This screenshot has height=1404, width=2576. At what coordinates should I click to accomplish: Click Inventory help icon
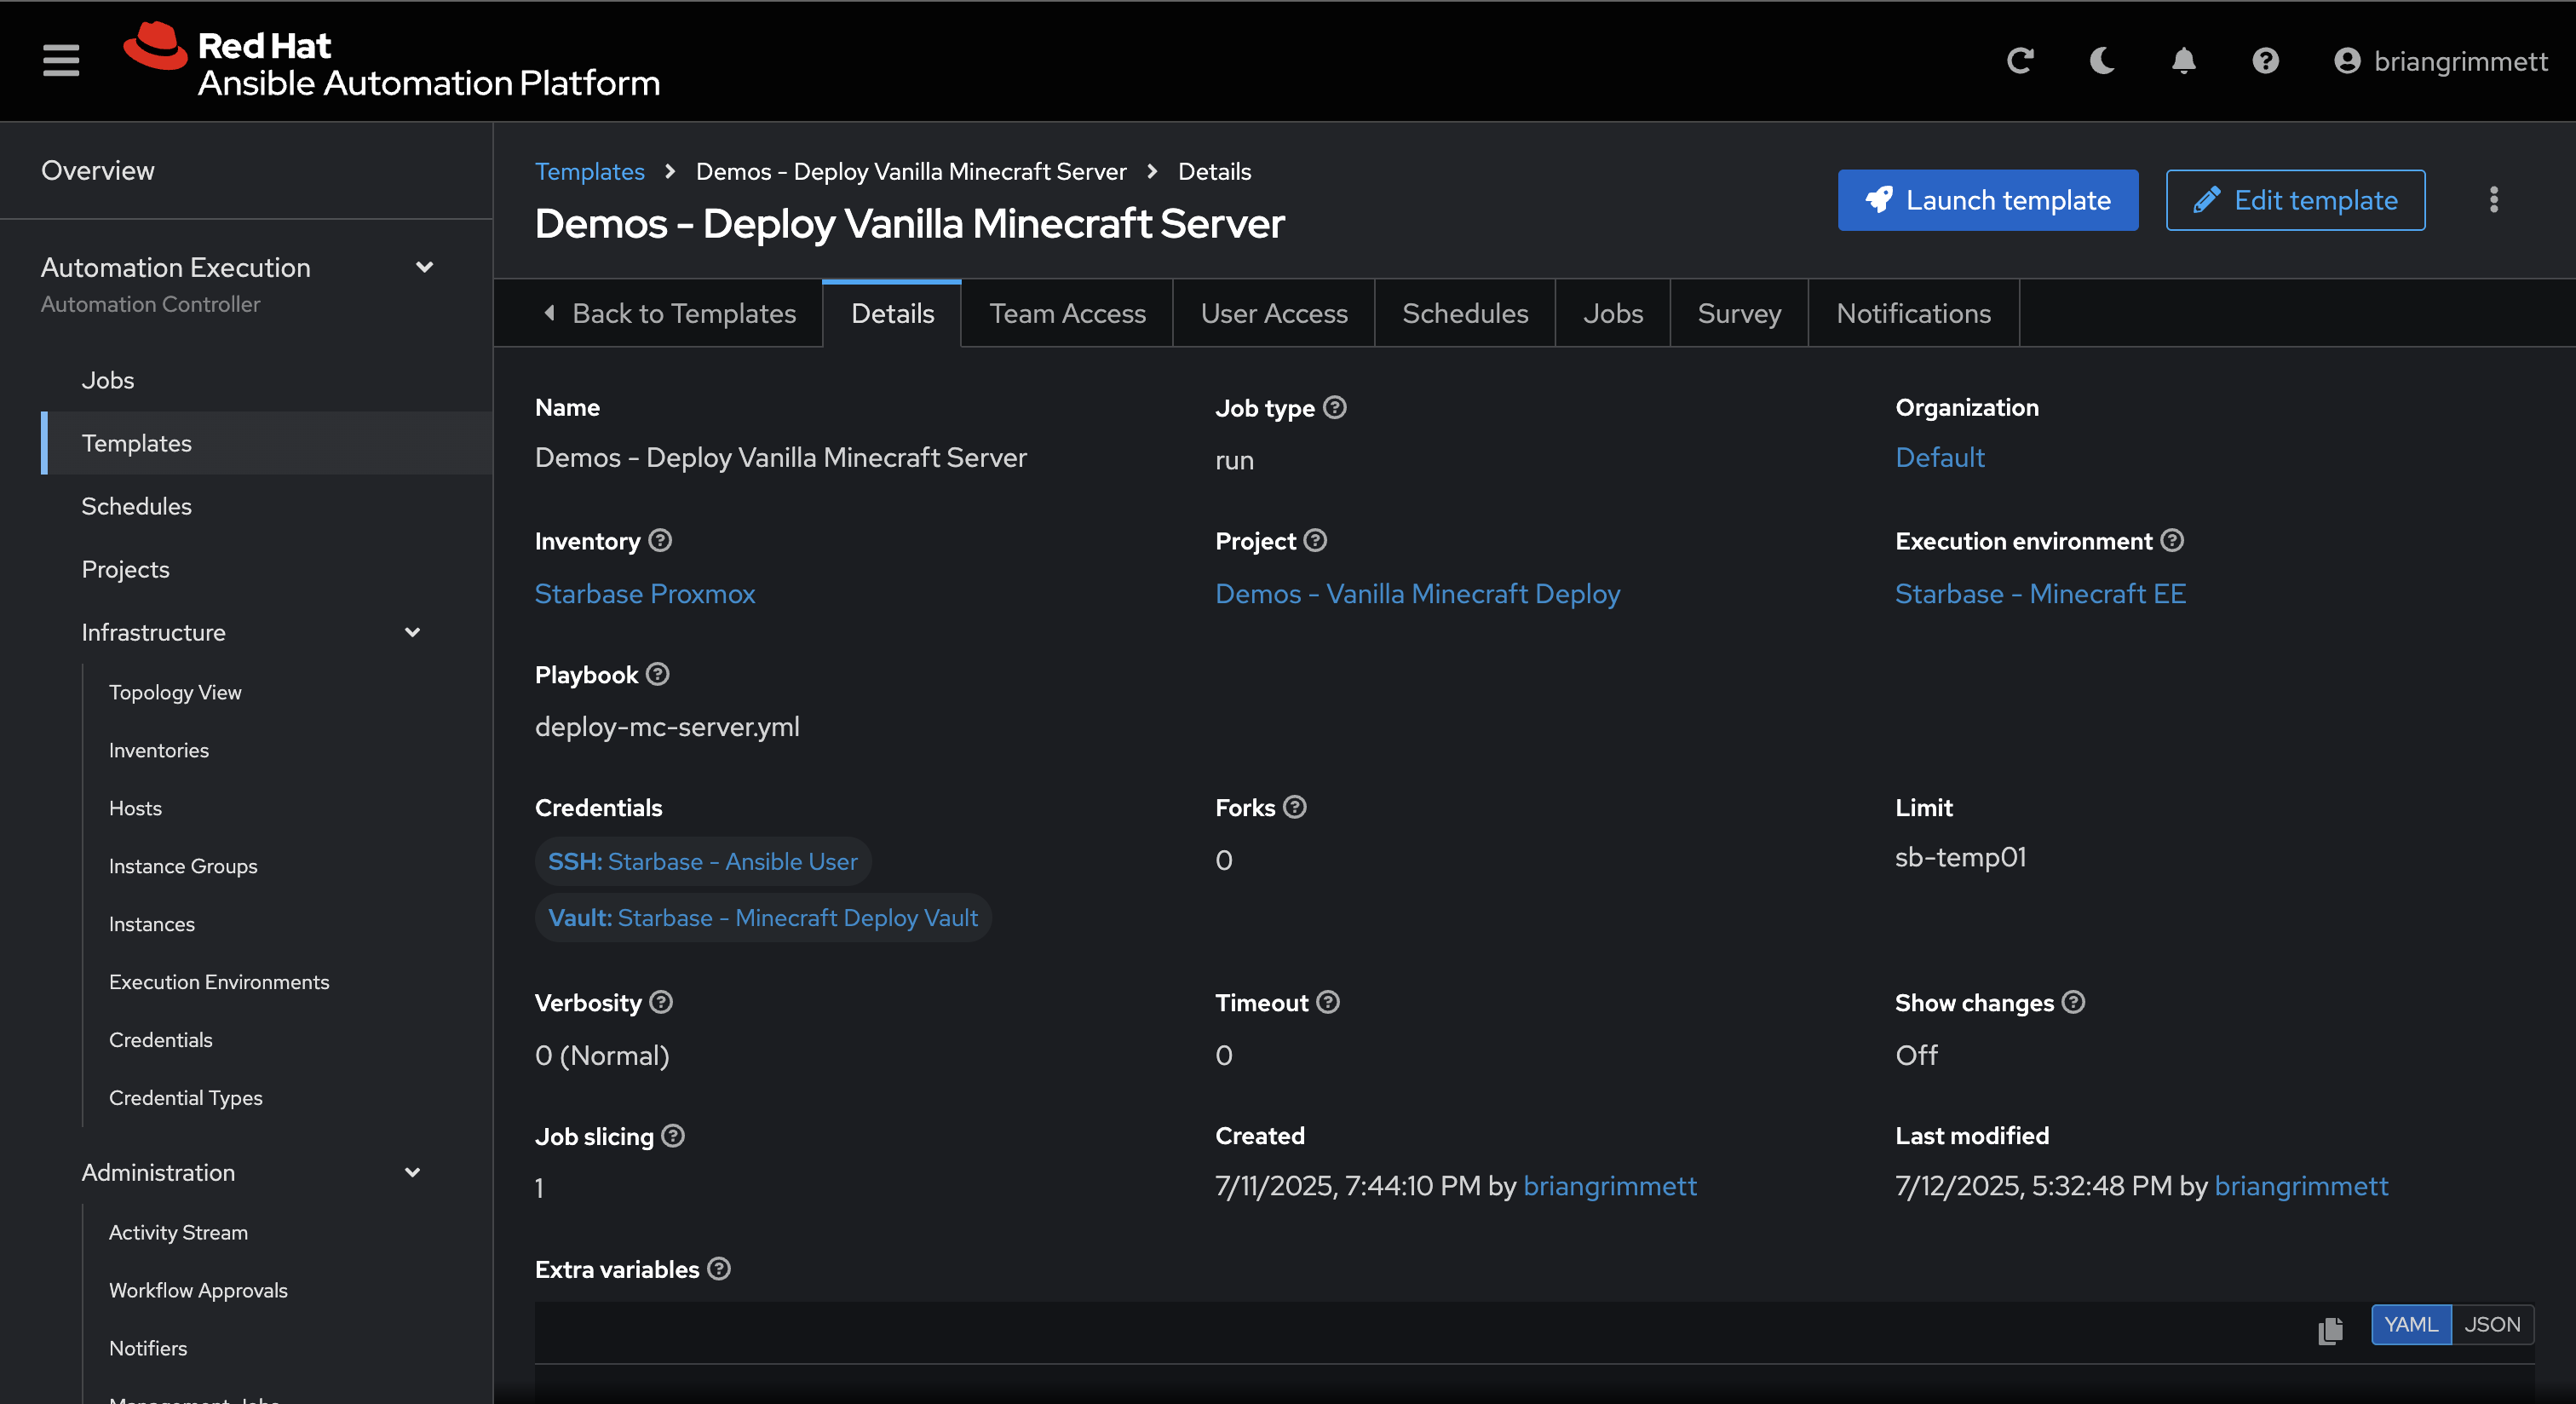pos(660,540)
